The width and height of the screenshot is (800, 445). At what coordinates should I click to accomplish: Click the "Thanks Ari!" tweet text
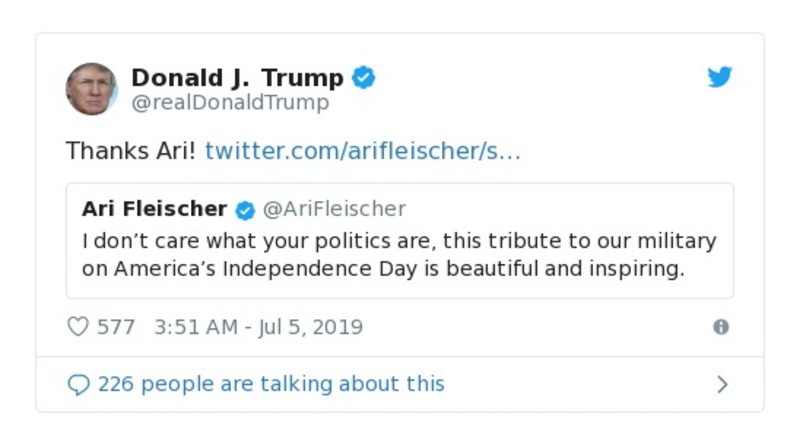131,151
